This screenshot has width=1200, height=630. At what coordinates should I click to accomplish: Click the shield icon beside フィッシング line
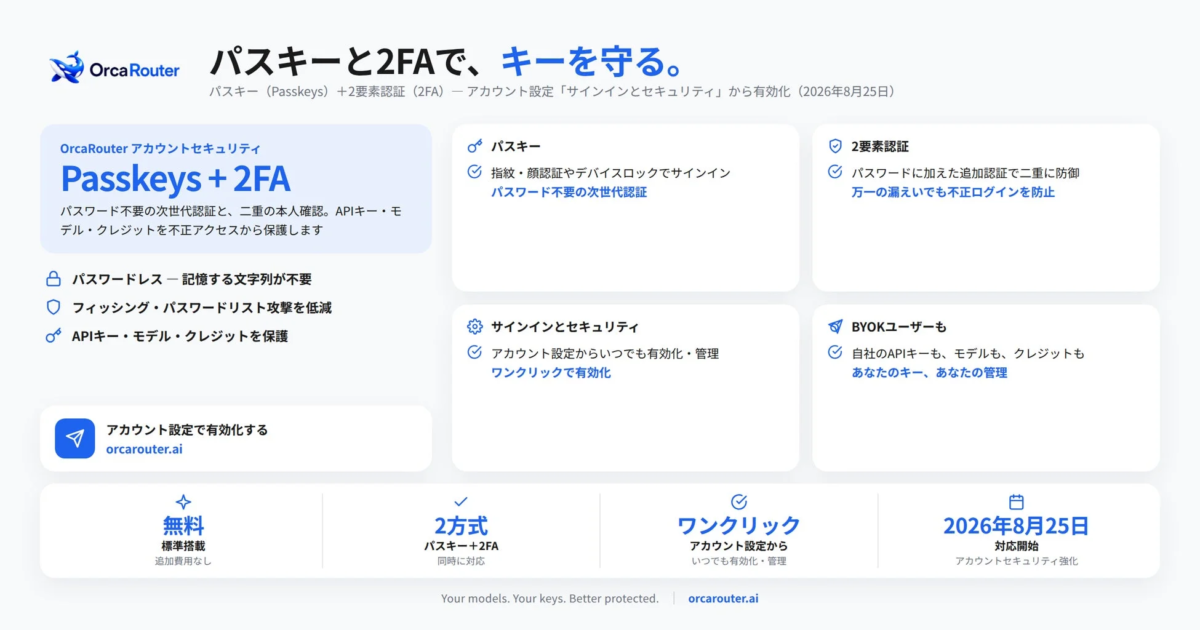53,307
